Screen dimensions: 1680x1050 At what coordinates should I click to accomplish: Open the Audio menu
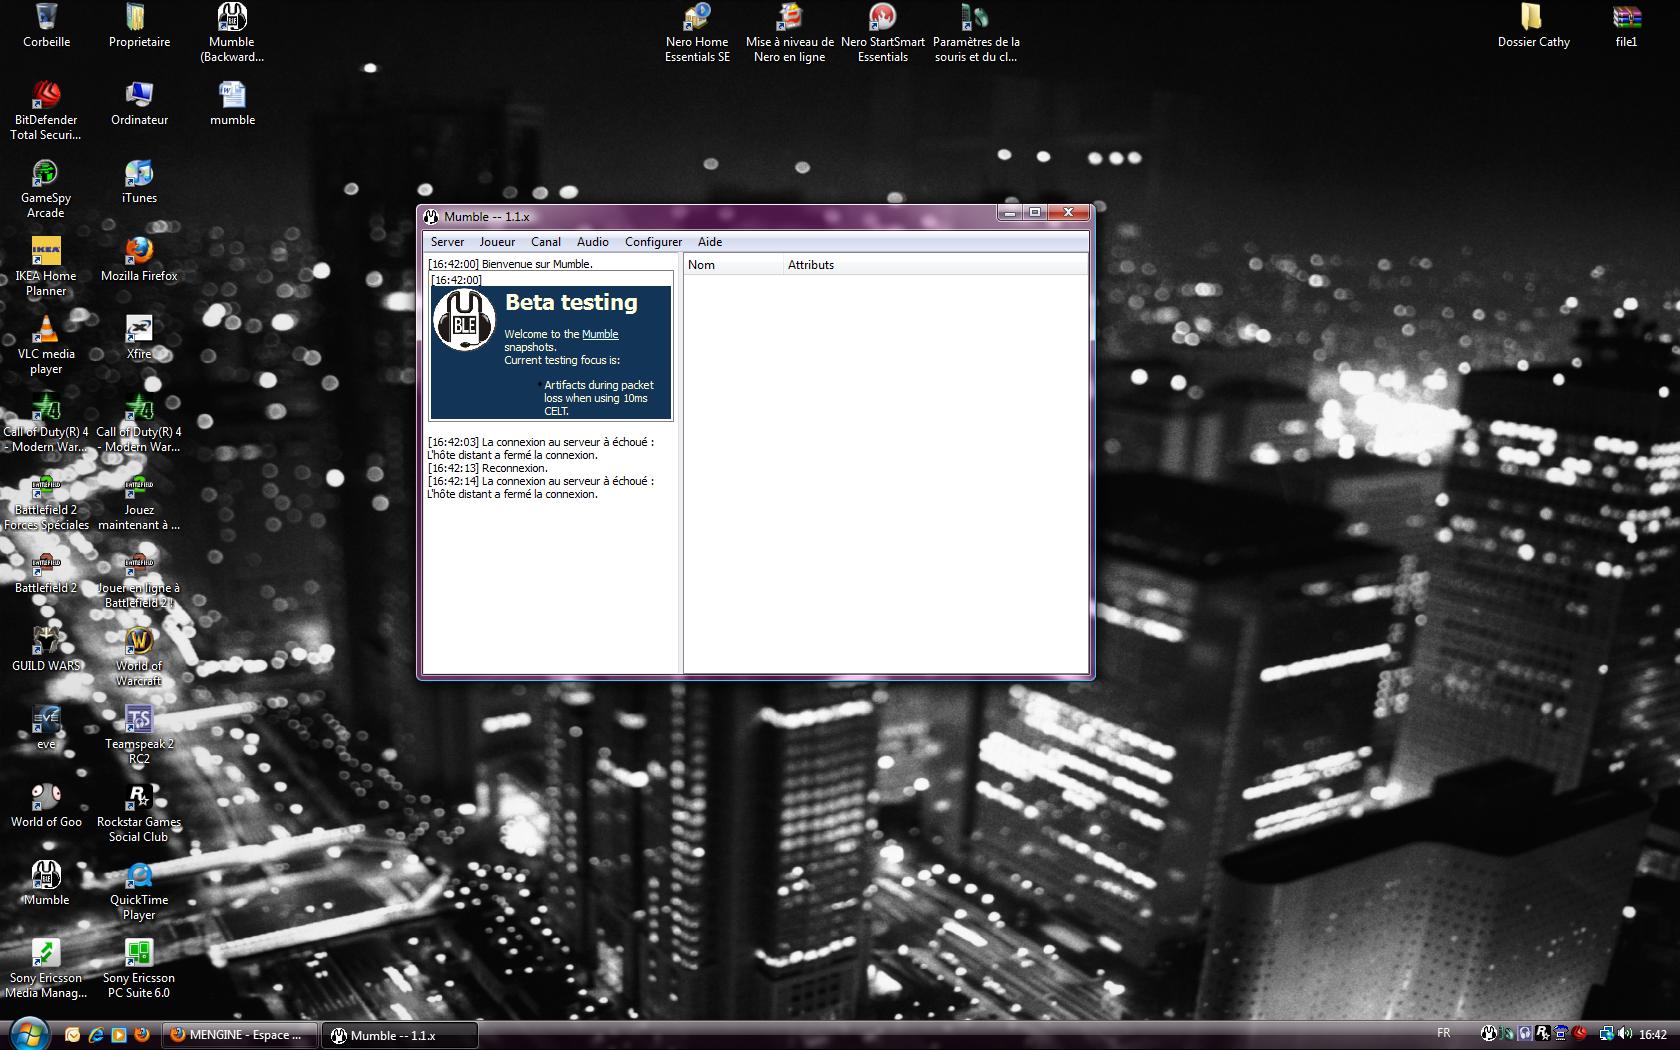pos(593,242)
